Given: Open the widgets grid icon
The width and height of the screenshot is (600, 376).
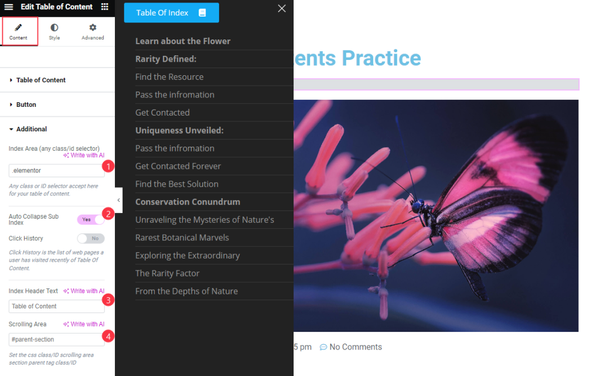Looking at the screenshot, I should tap(104, 7).
